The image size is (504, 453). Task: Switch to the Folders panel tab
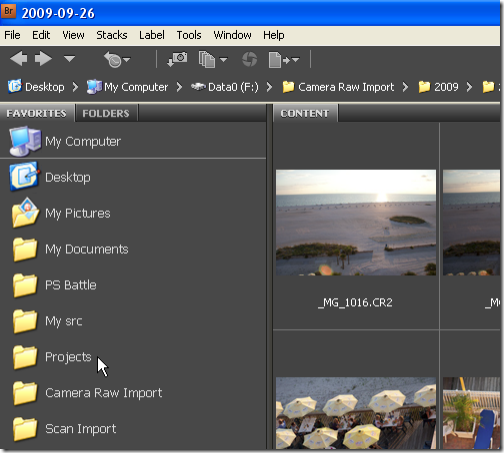106,113
